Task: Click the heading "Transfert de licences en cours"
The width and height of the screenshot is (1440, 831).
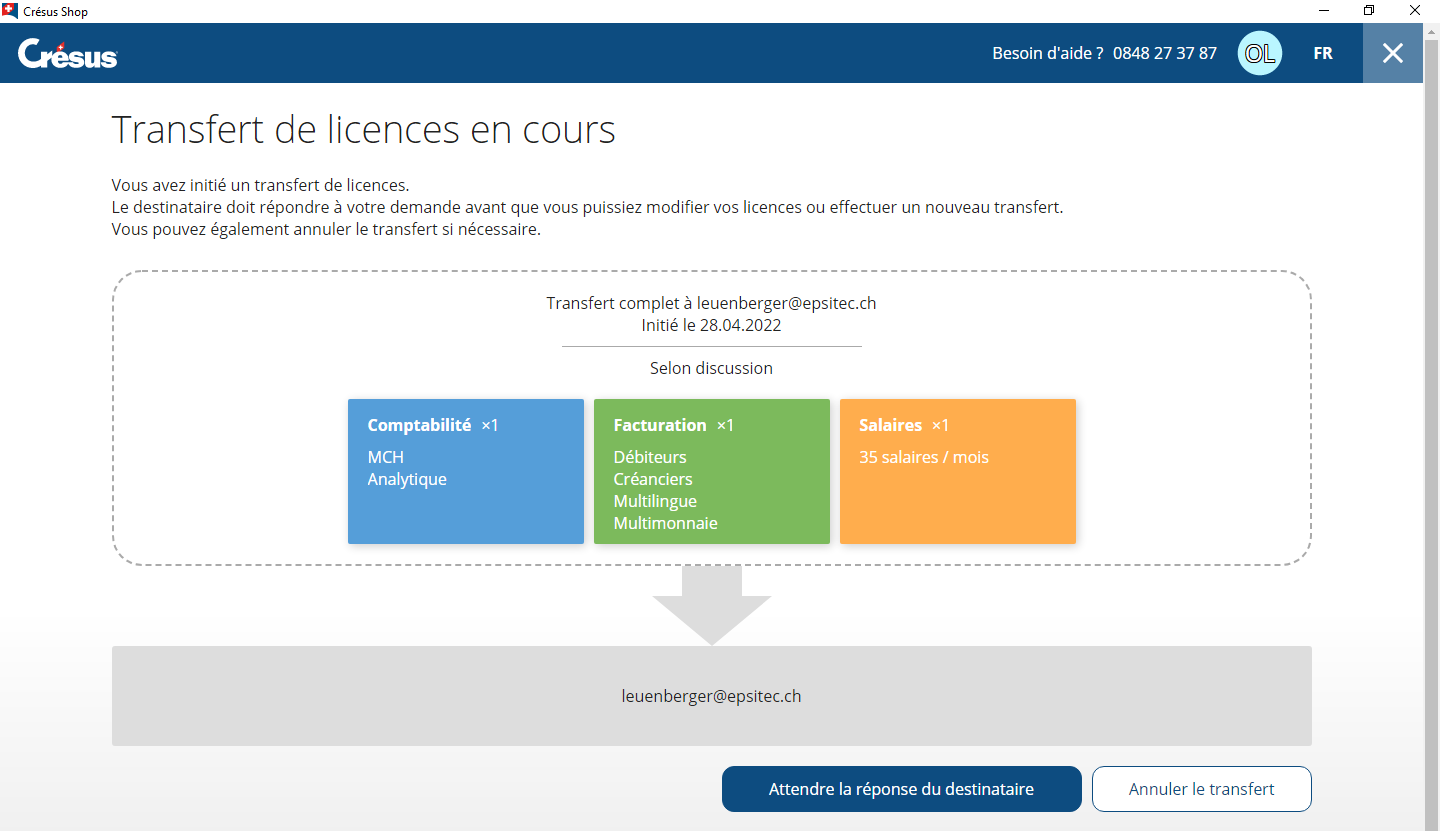Action: point(364,130)
